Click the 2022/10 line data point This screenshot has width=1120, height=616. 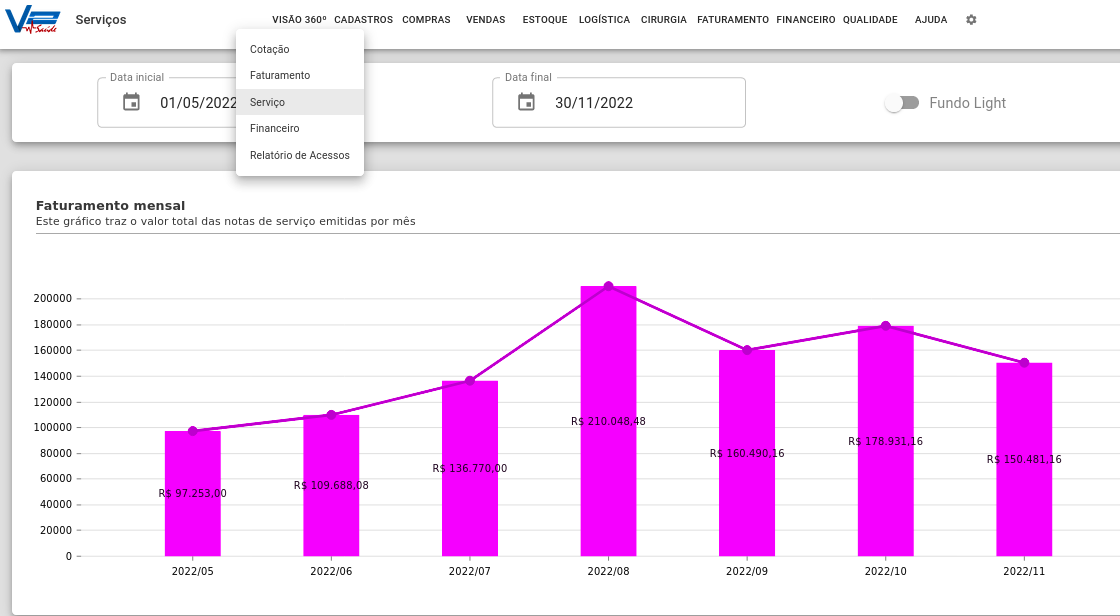pyautogui.click(x=886, y=326)
